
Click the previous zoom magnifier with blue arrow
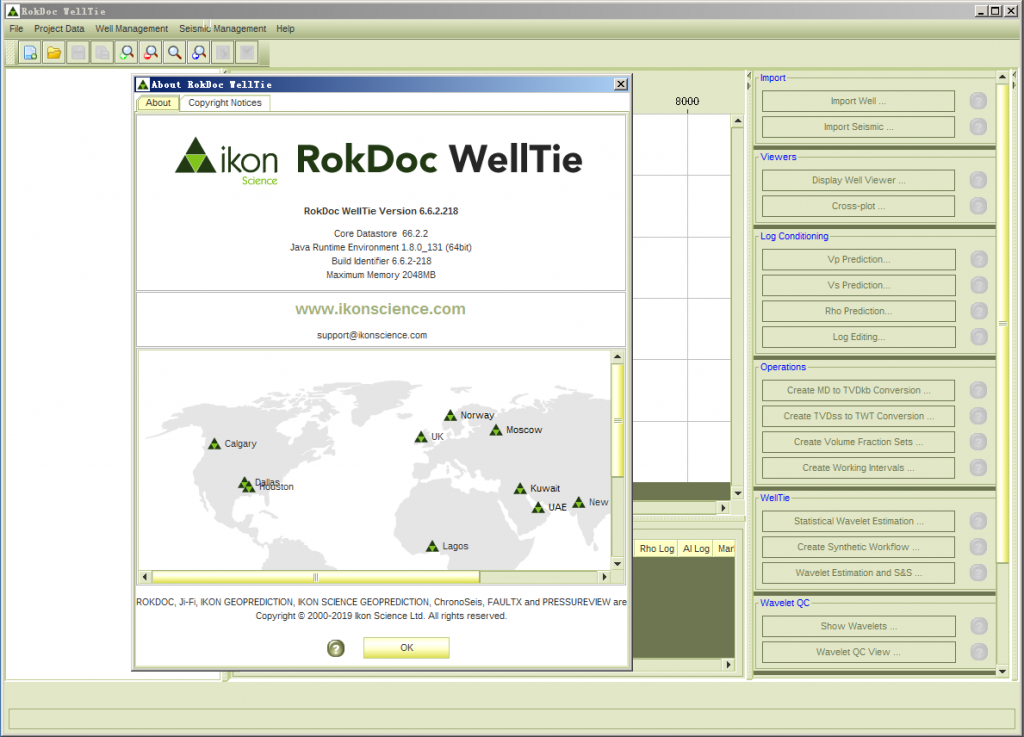[x=199, y=53]
